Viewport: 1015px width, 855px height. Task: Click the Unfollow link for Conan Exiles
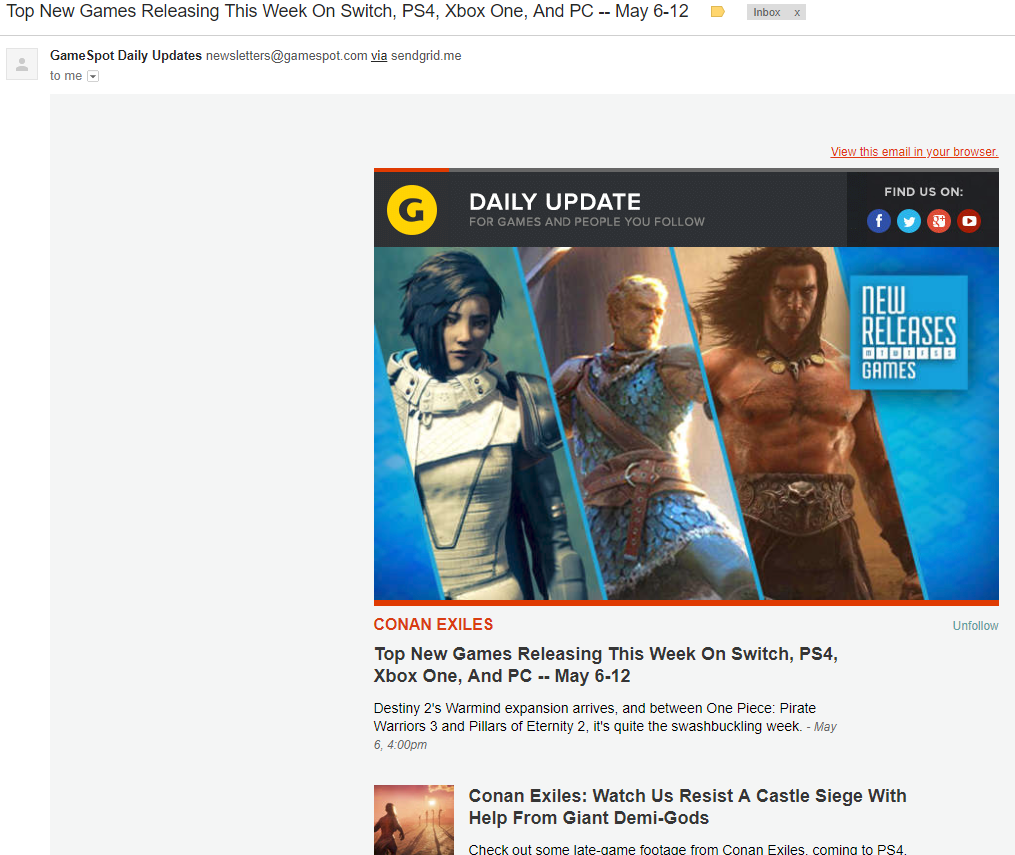coord(975,626)
